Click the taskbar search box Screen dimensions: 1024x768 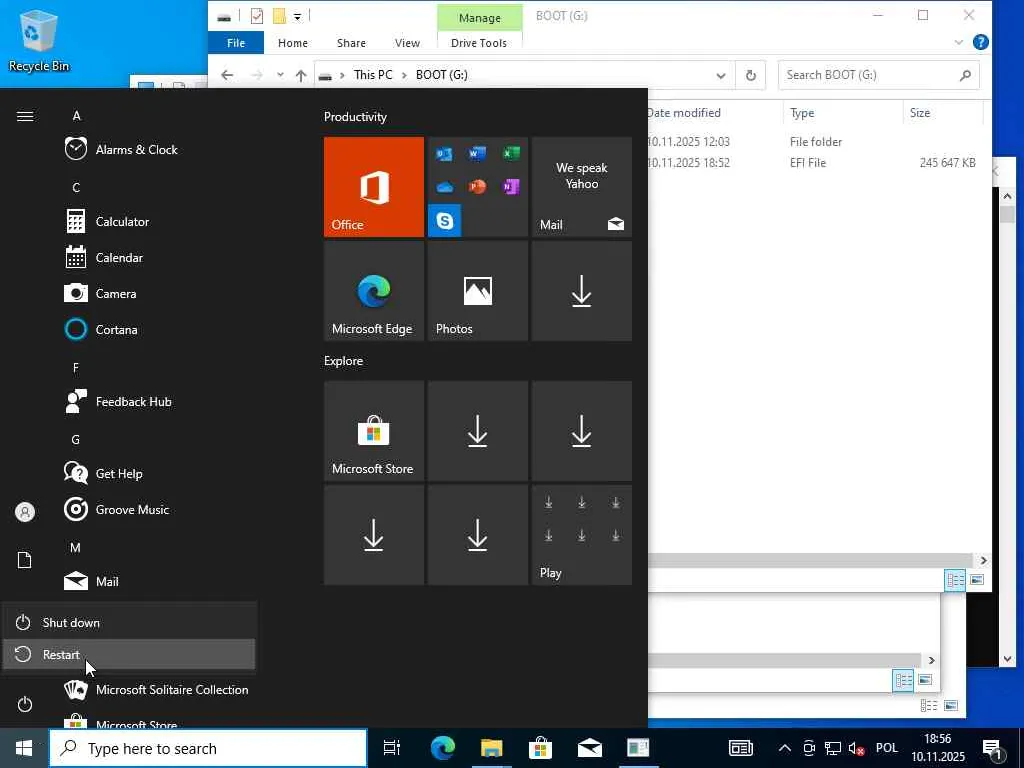pos(208,748)
